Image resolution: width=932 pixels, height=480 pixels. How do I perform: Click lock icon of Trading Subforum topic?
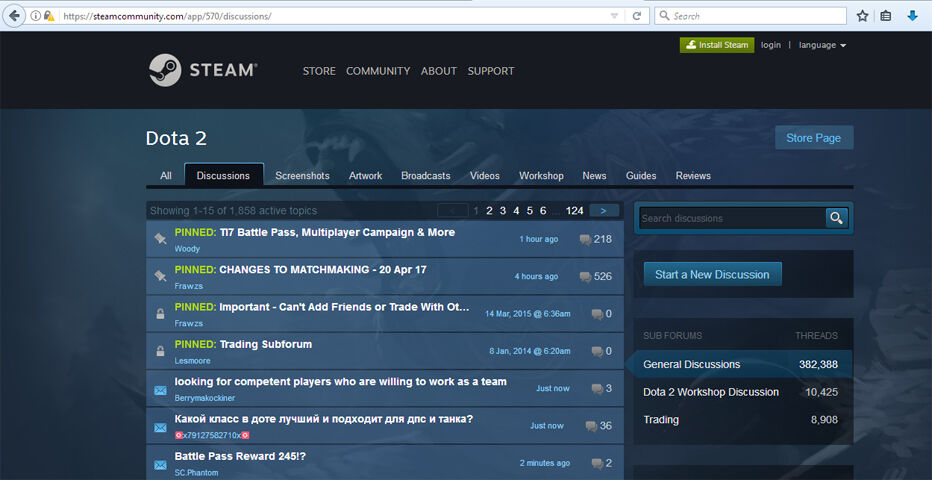click(160, 351)
